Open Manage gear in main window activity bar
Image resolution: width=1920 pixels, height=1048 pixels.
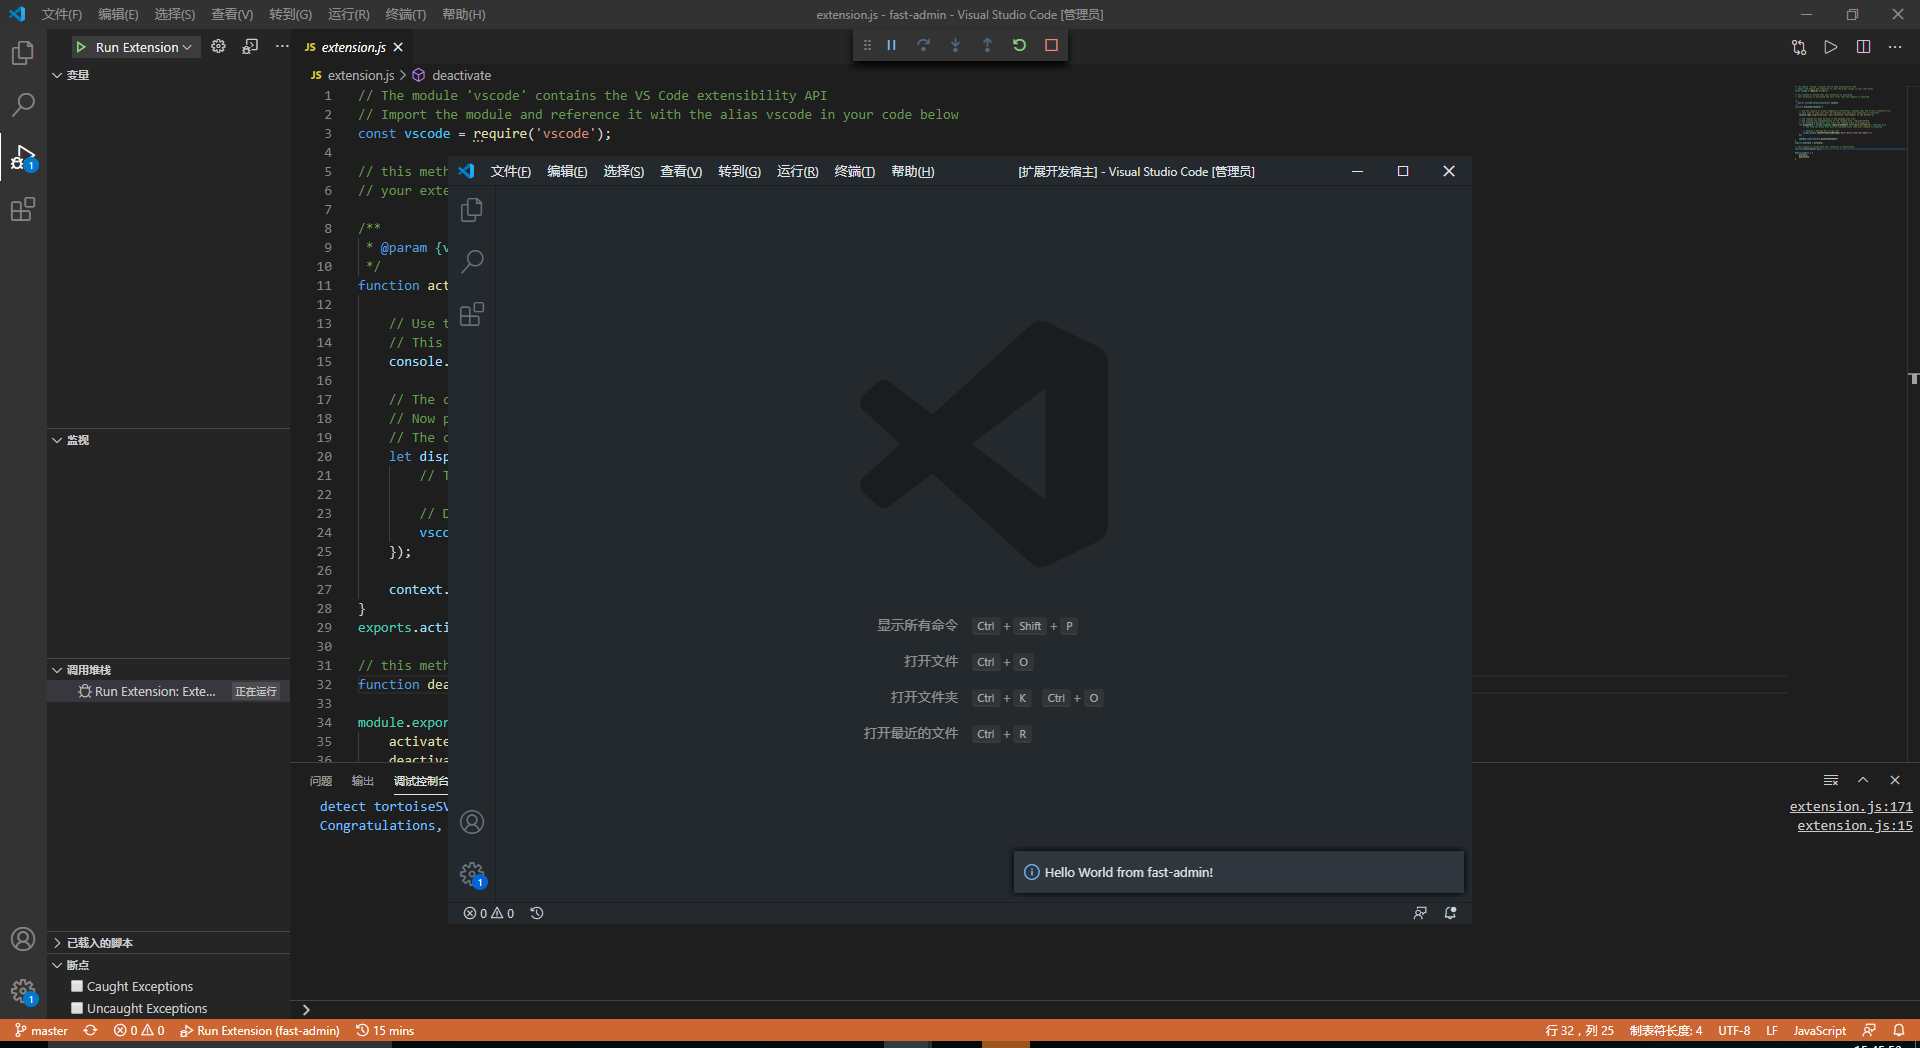(x=23, y=991)
